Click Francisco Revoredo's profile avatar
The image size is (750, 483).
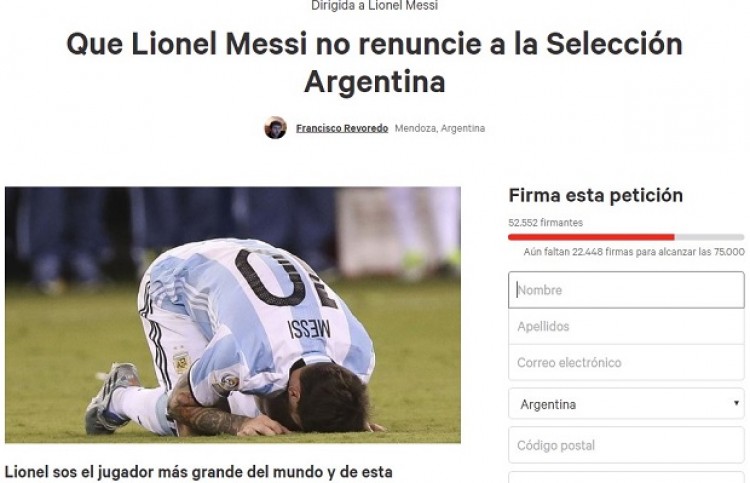click(x=276, y=128)
